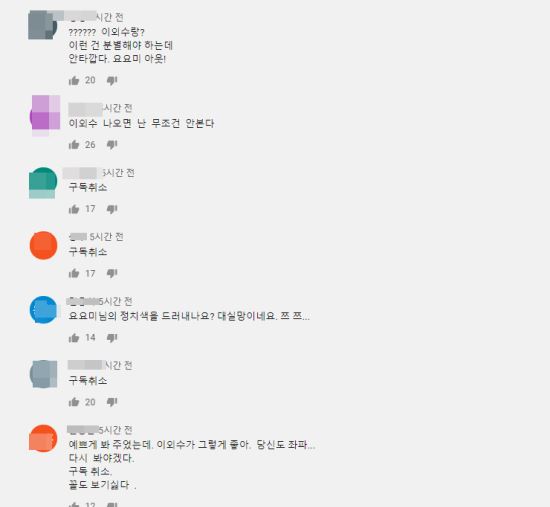Click the timestamp on 이외수 나오면 comment
Screen dimensions: 550x507
coord(118,108)
